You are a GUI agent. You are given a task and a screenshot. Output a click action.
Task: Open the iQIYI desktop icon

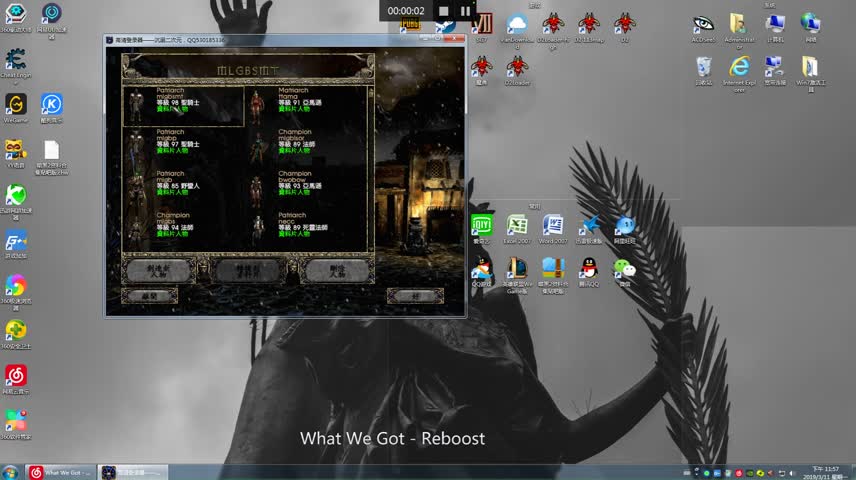point(482,228)
